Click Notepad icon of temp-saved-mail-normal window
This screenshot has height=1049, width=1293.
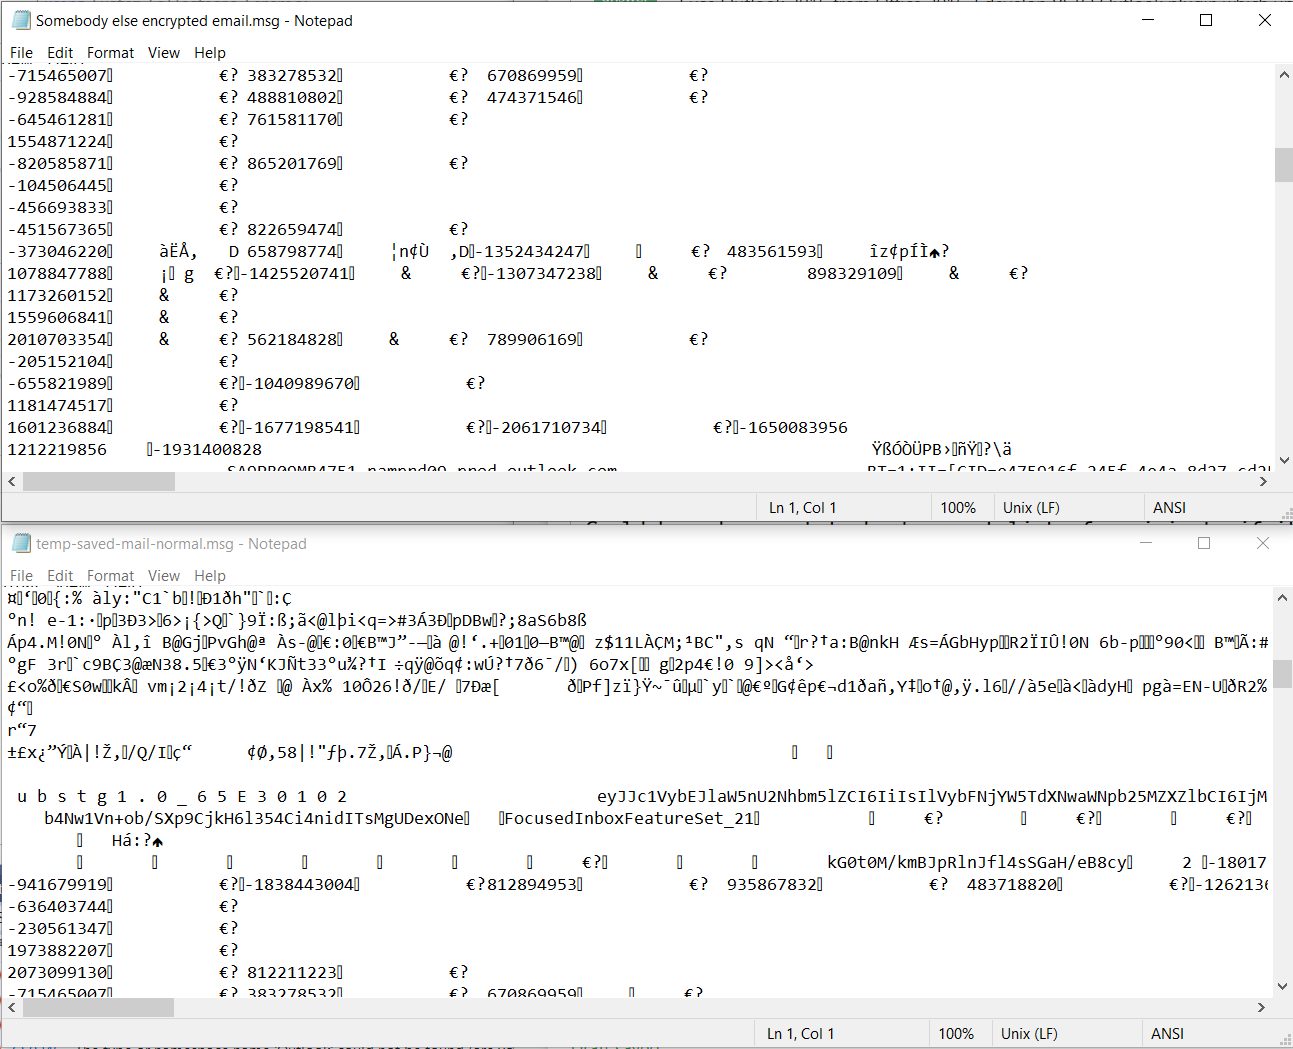20,543
